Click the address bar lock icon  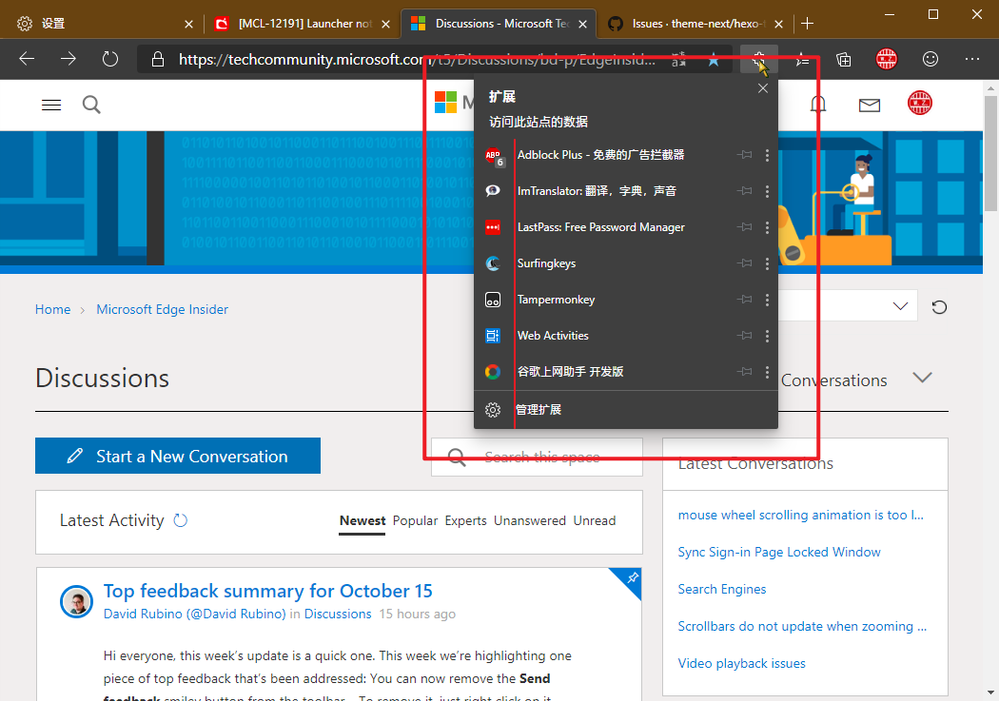157,59
